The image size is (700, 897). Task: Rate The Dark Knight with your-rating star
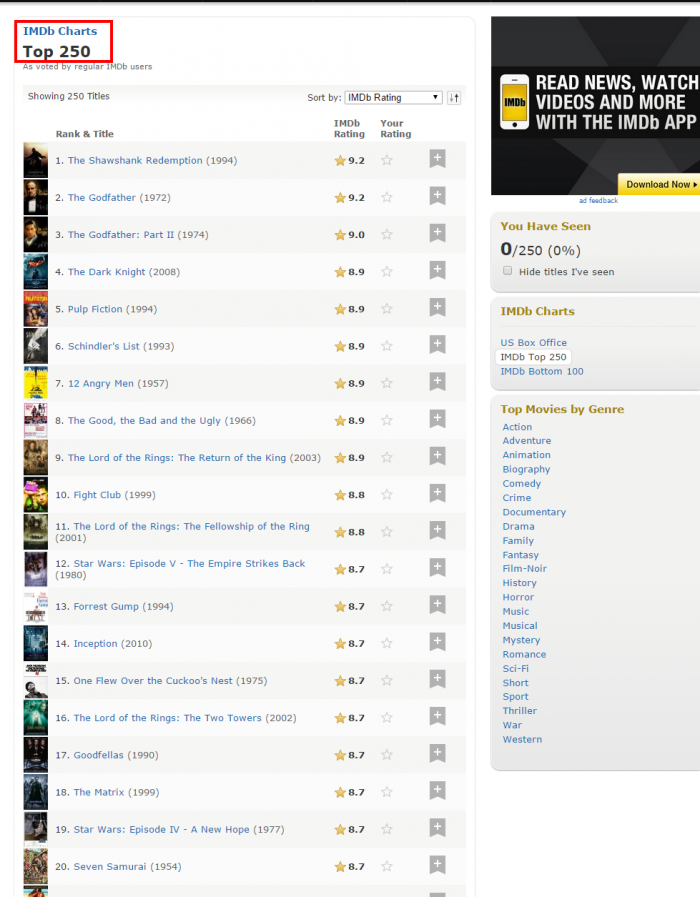[387, 272]
